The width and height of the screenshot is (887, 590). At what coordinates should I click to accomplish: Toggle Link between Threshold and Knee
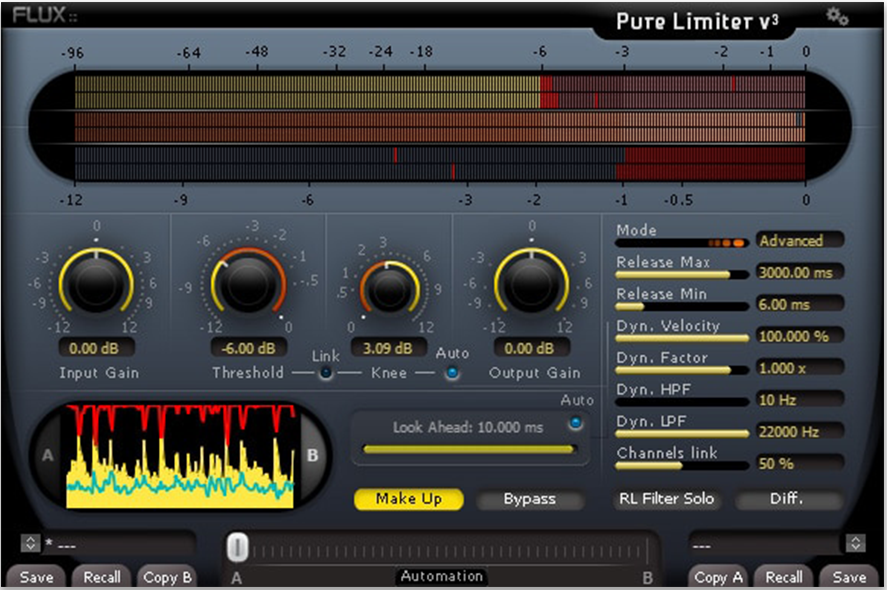pyautogui.click(x=324, y=371)
